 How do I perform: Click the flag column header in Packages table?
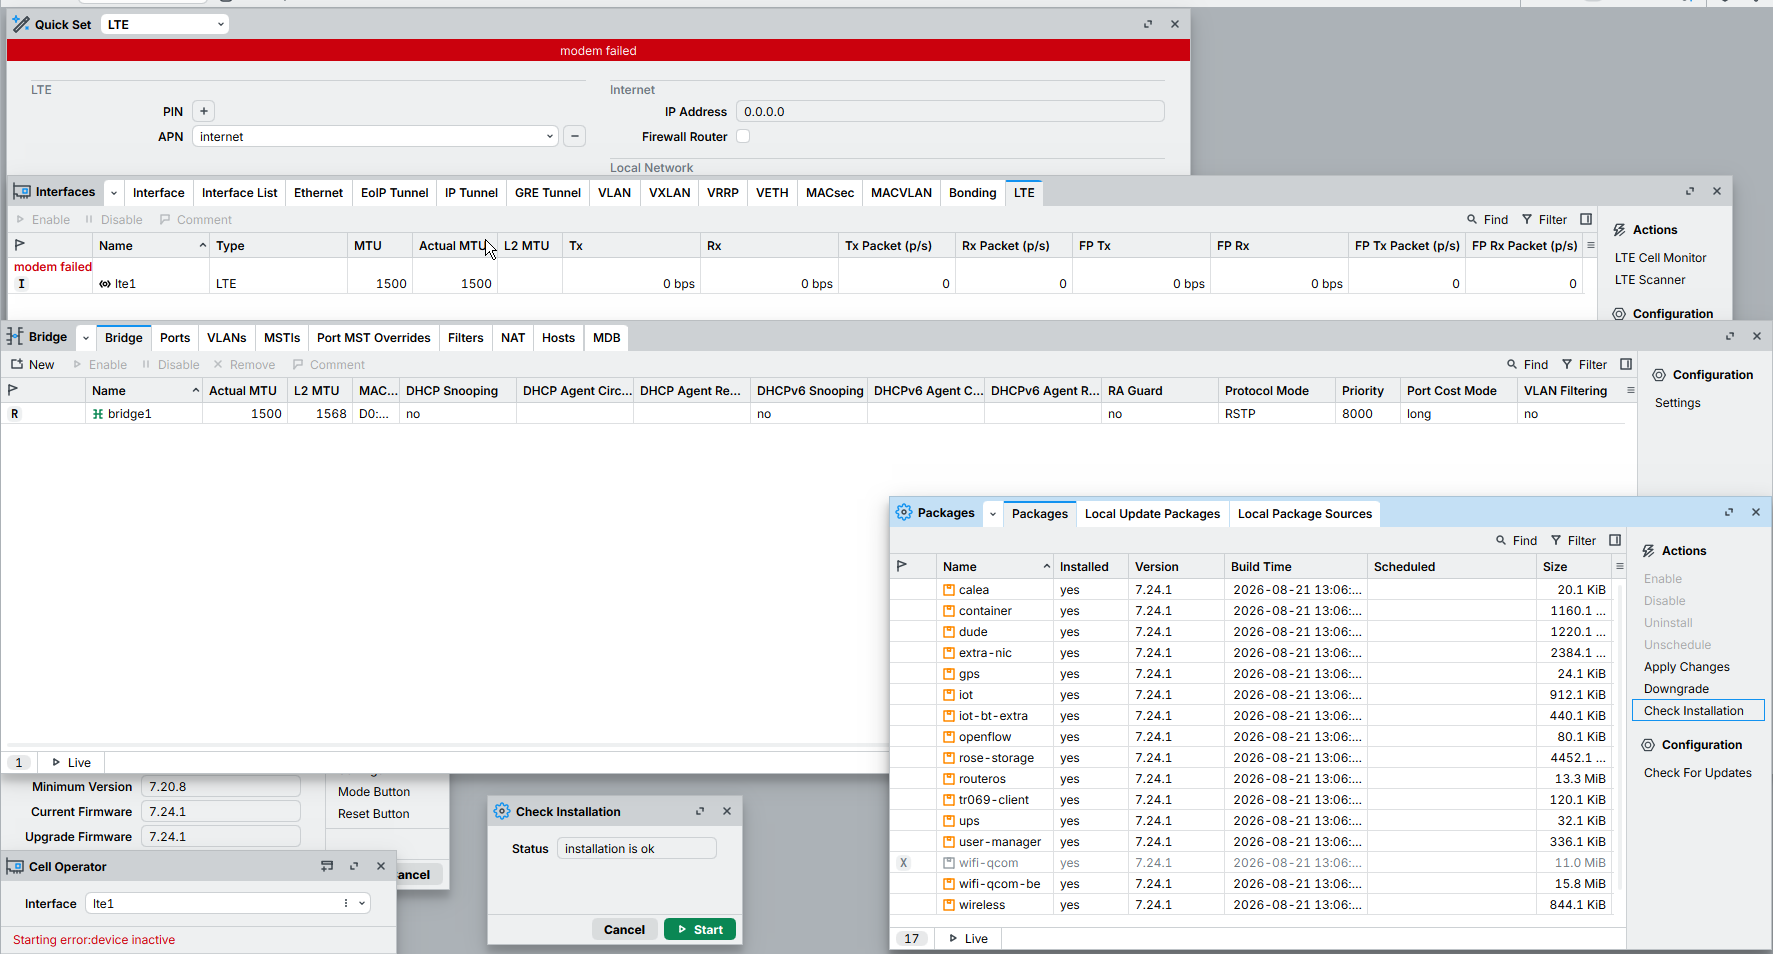(902, 566)
